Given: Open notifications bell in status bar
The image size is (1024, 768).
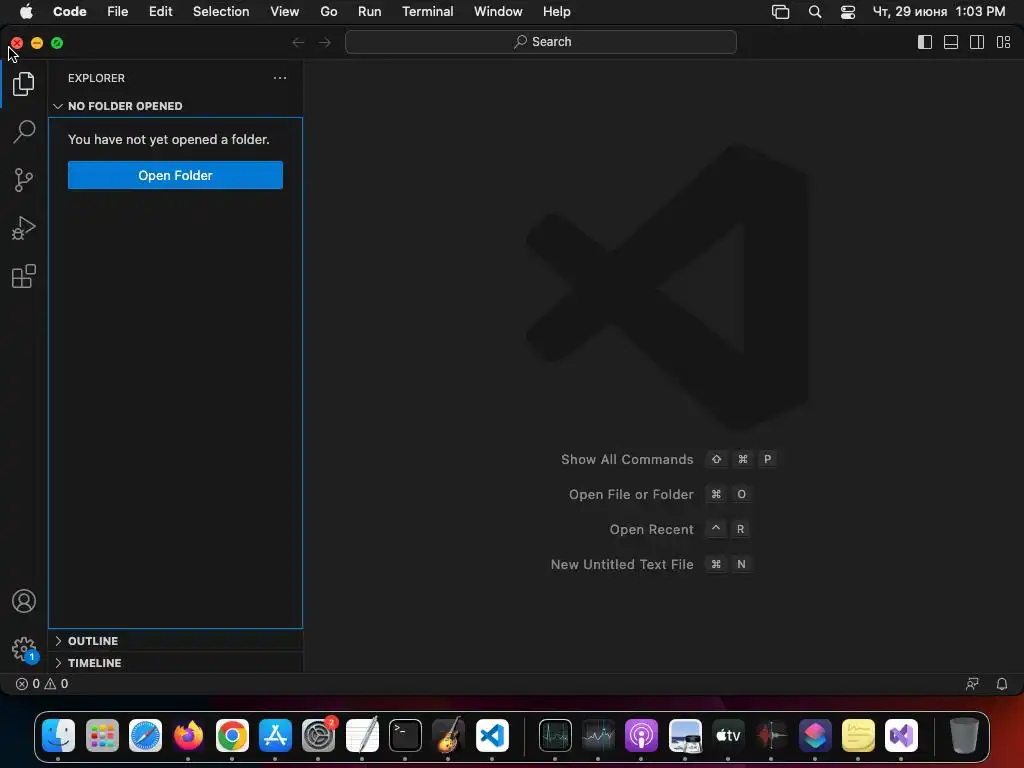Looking at the screenshot, I should coord(1001,684).
